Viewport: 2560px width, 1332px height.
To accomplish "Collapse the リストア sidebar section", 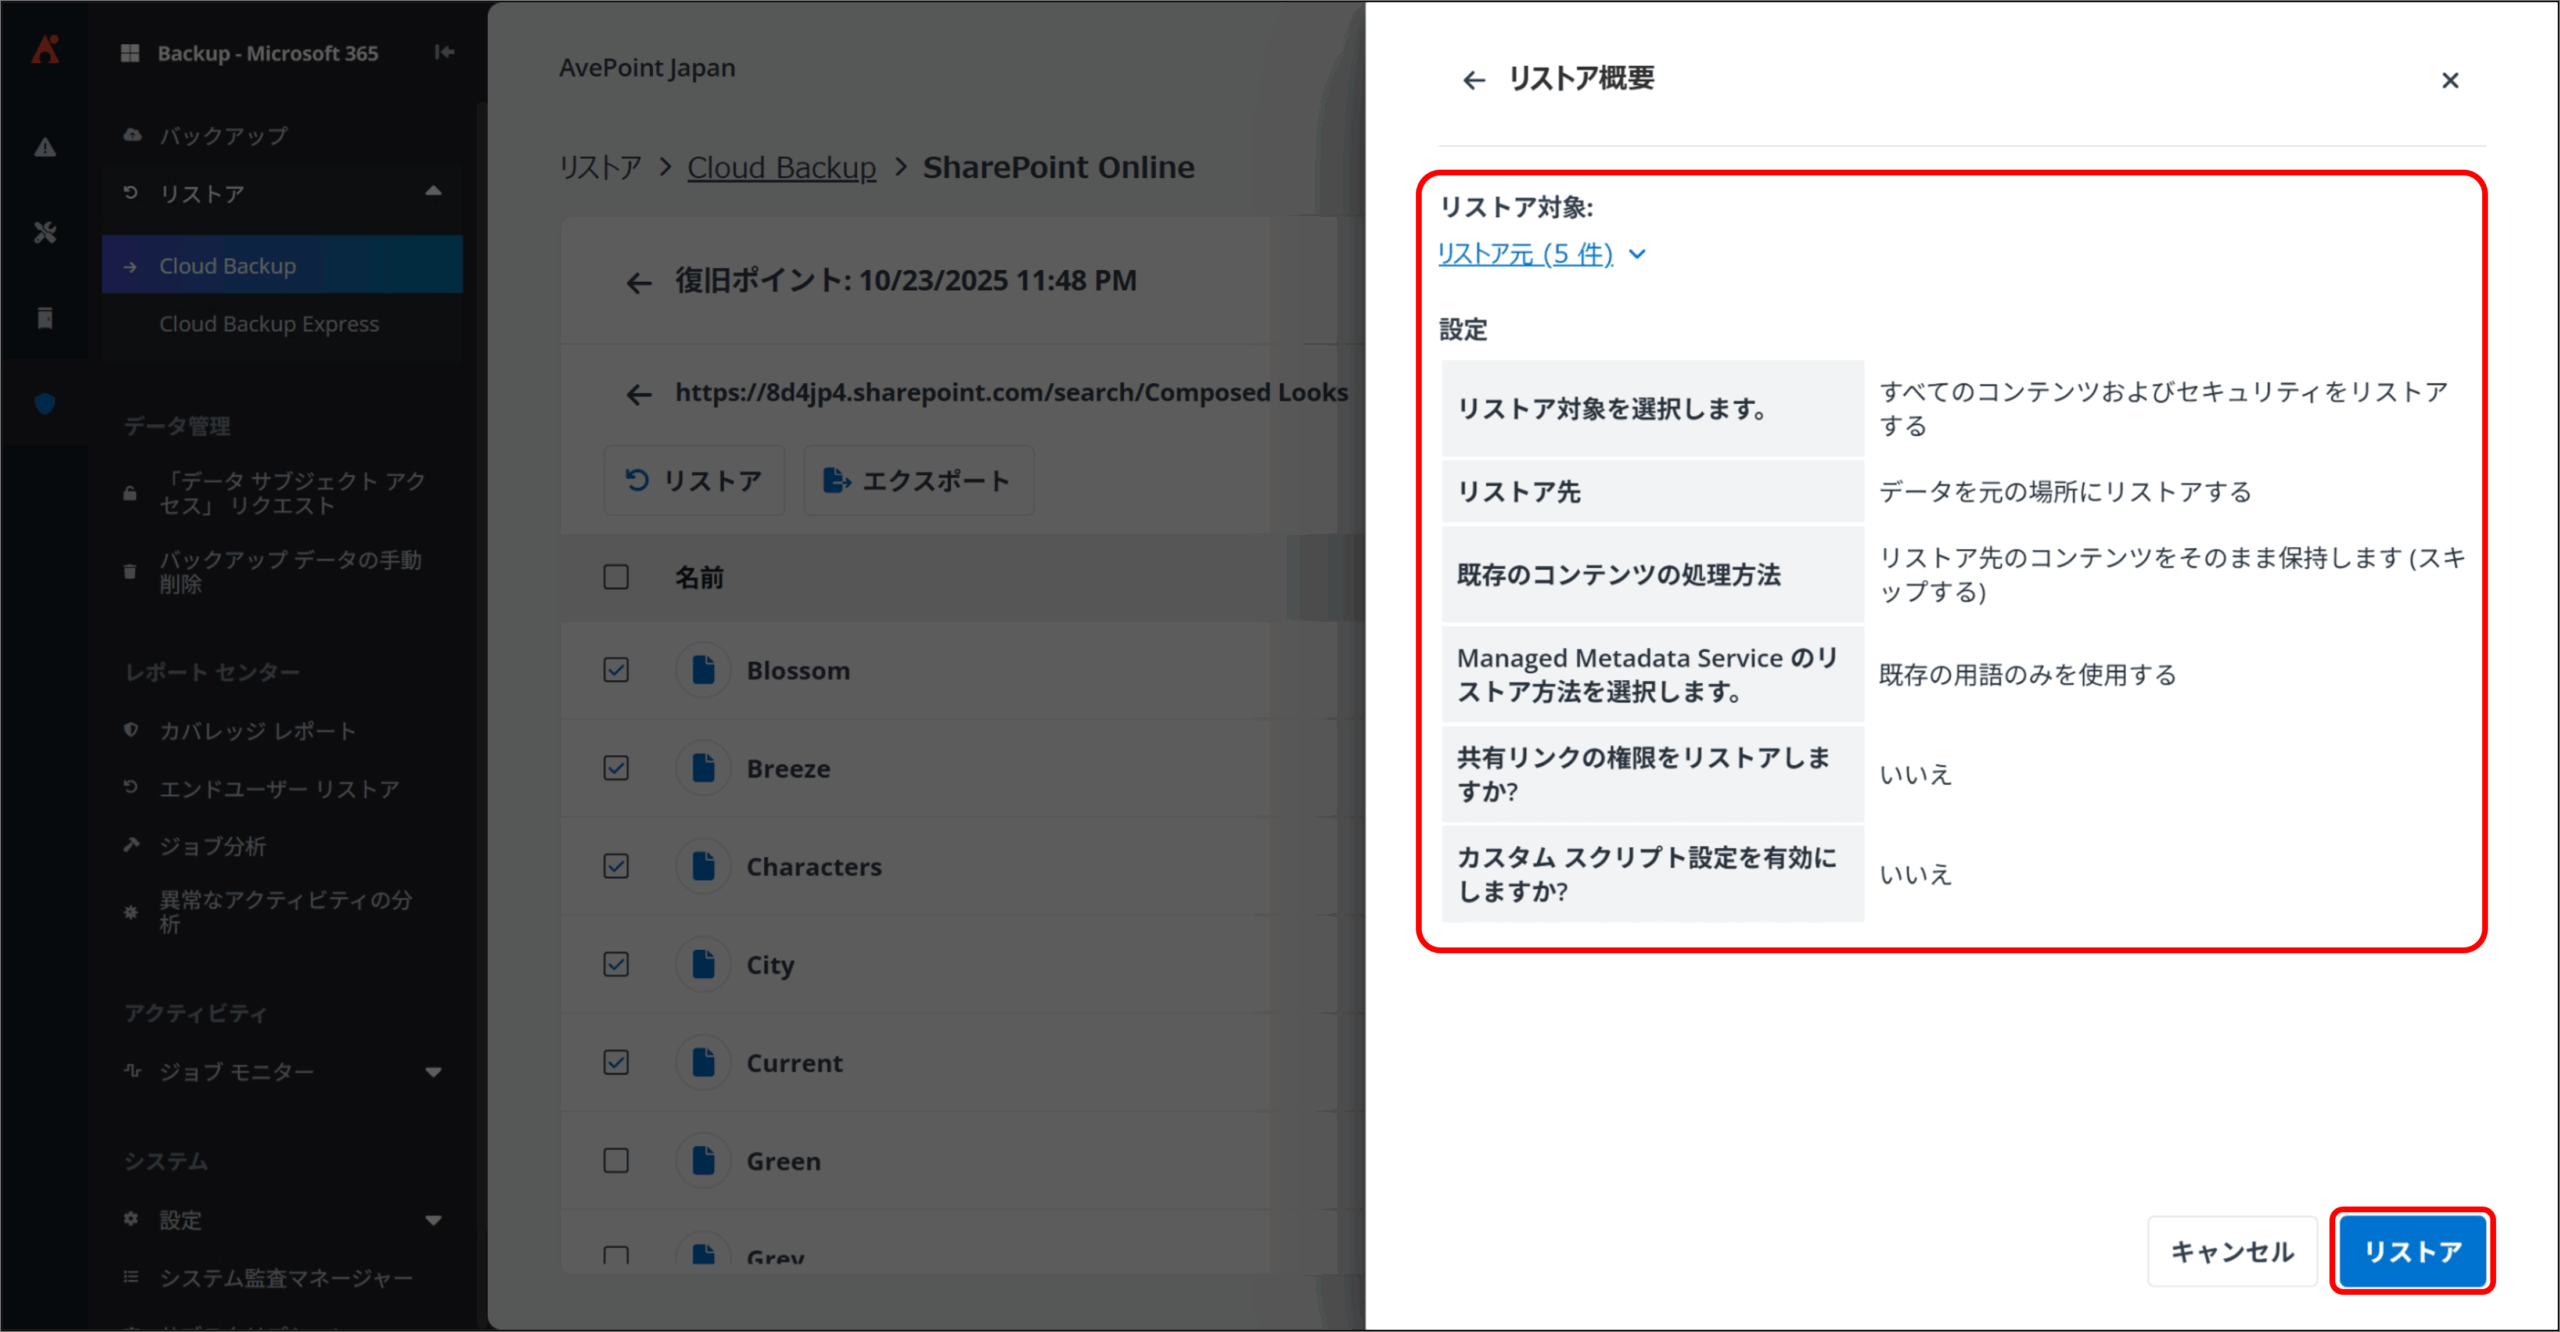I will [x=433, y=192].
